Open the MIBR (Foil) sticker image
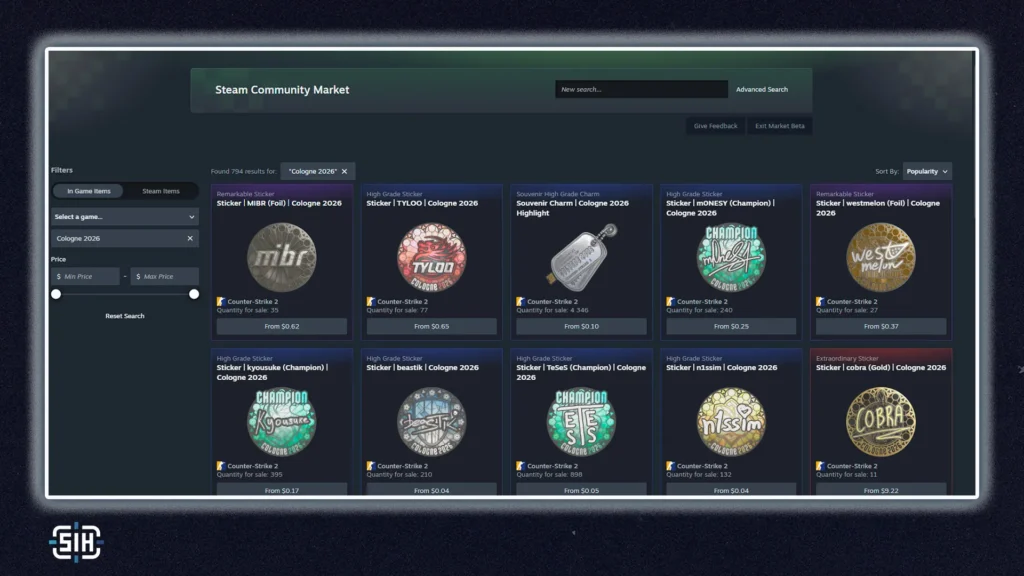 tap(281, 257)
